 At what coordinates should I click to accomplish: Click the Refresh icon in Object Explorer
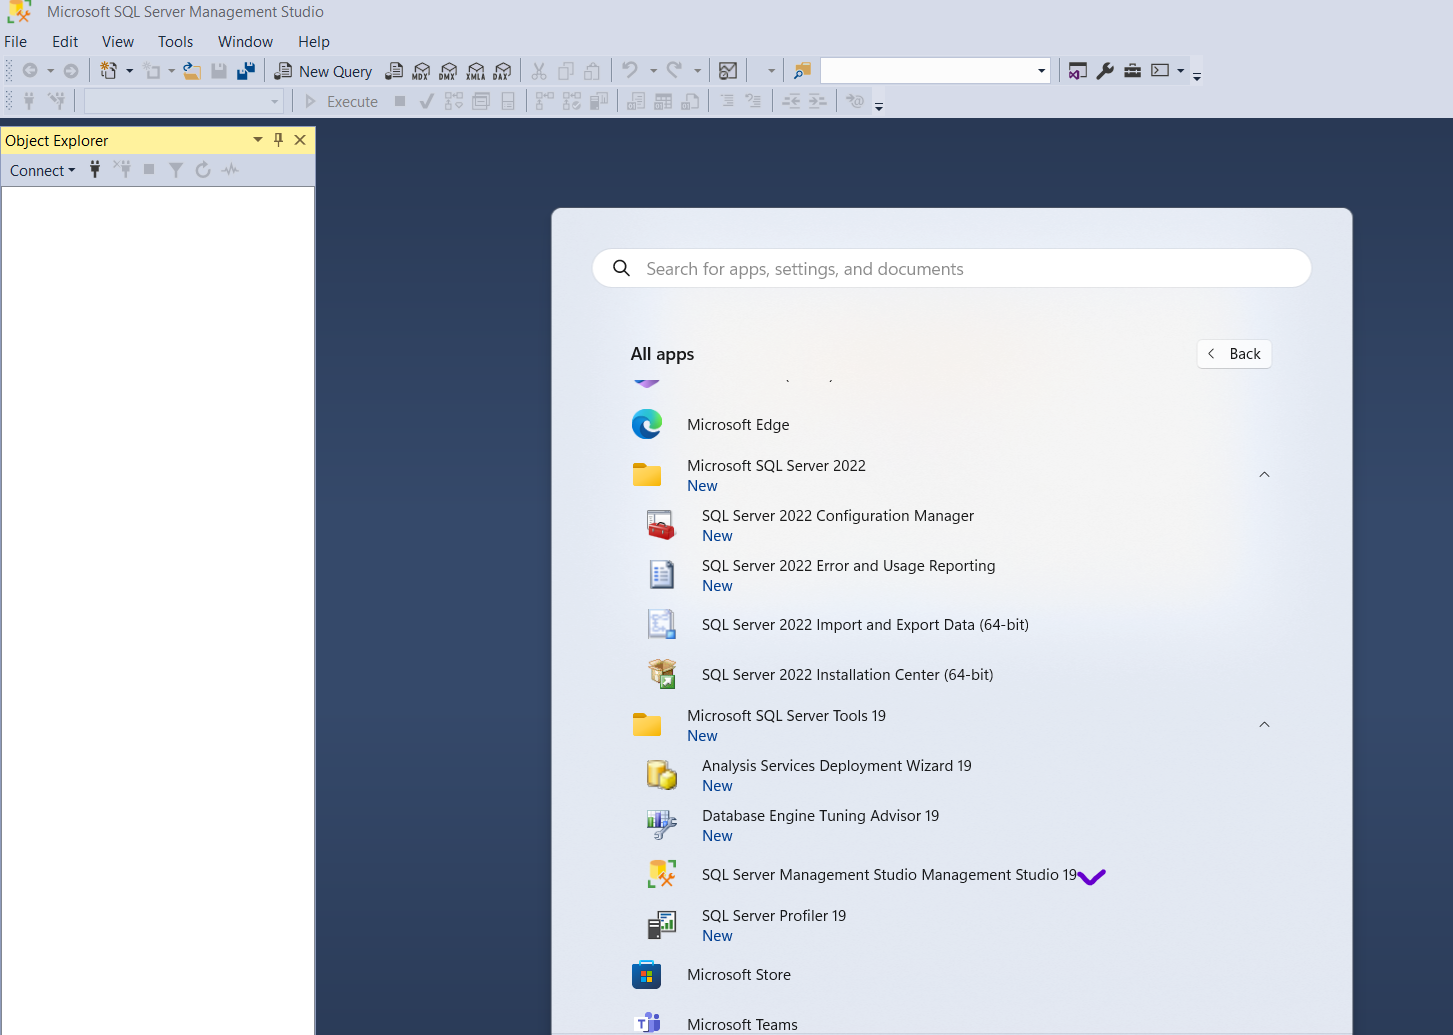203,170
